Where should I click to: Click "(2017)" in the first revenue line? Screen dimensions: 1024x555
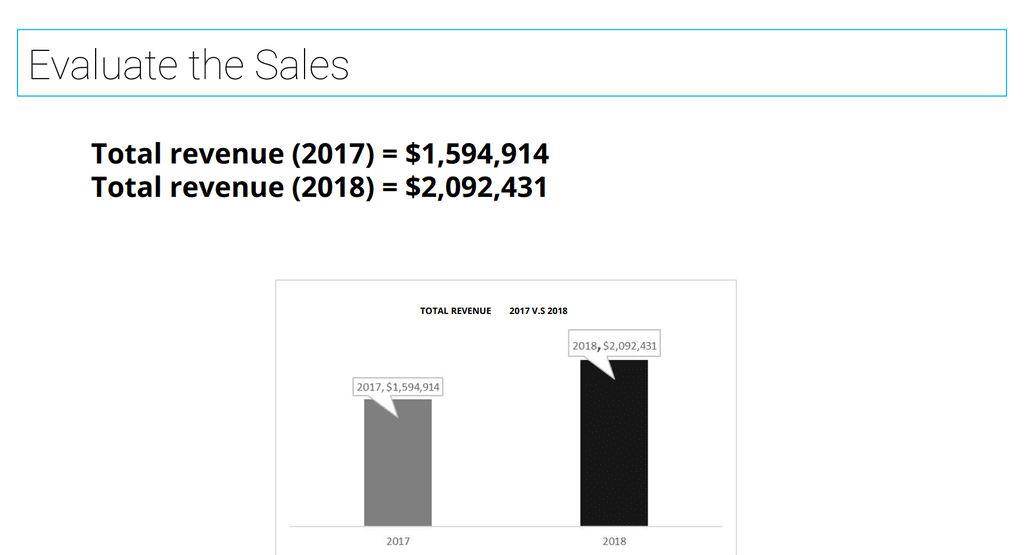[333, 154]
